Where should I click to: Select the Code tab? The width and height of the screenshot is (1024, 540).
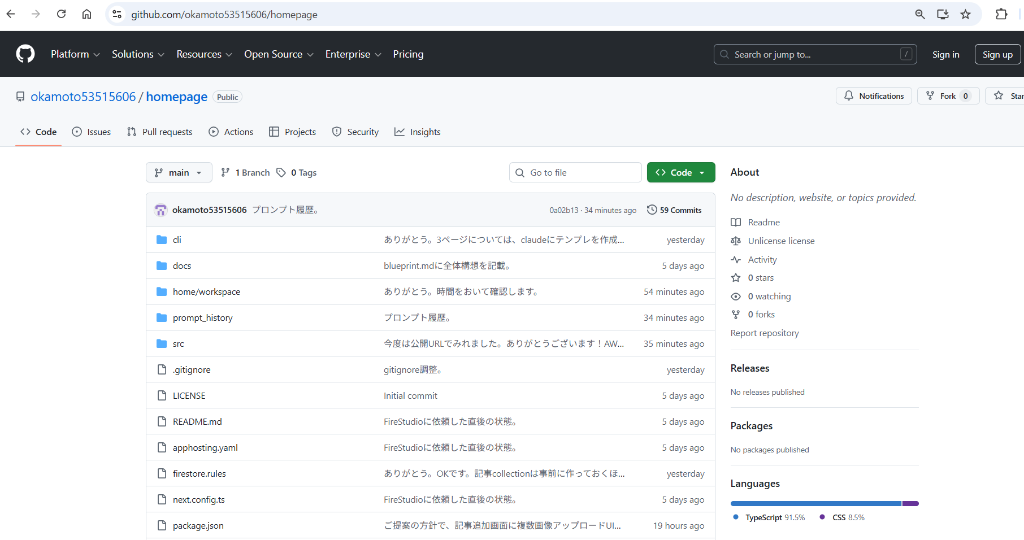pyautogui.click(x=39, y=132)
